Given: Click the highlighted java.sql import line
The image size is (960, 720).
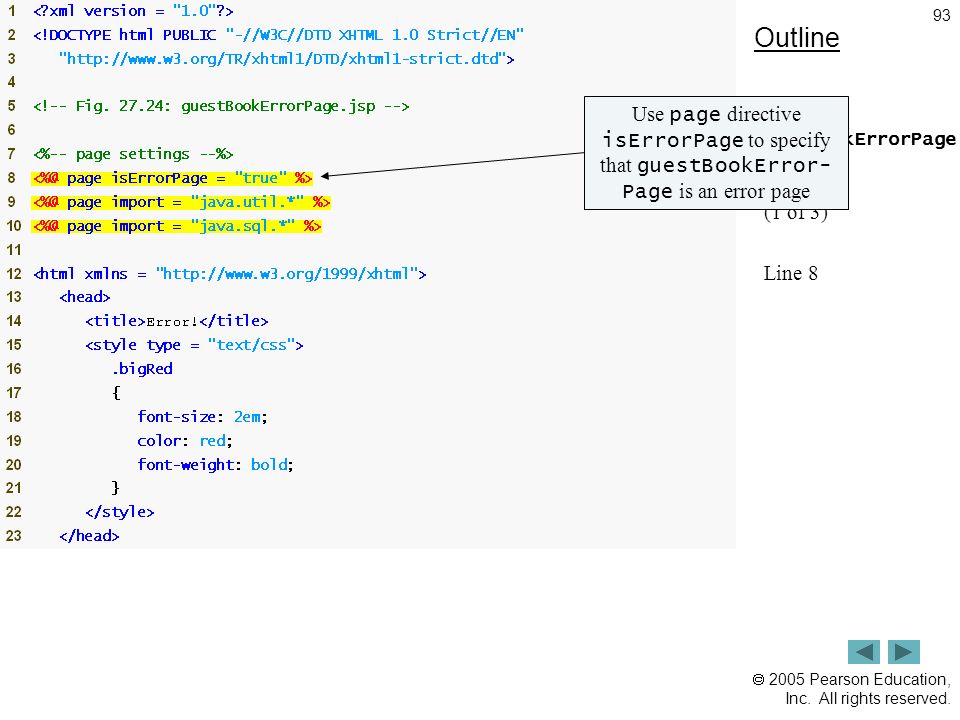Looking at the screenshot, I should [x=176, y=226].
